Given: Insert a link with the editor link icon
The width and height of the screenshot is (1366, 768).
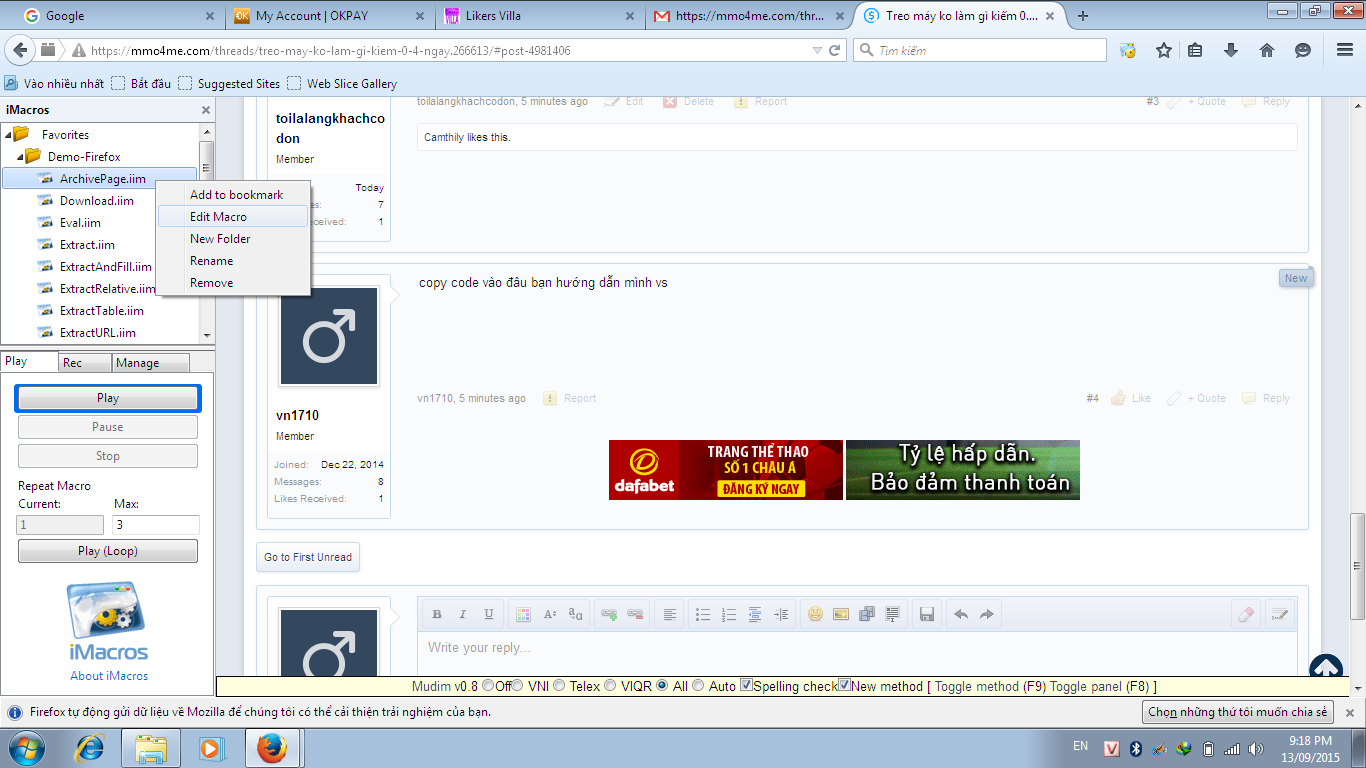Looking at the screenshot, I should (x=608, y=614).
